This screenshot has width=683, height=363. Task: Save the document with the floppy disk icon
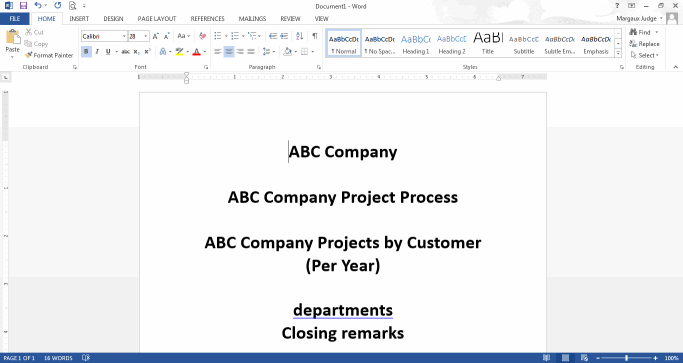[x=23, y=6]
